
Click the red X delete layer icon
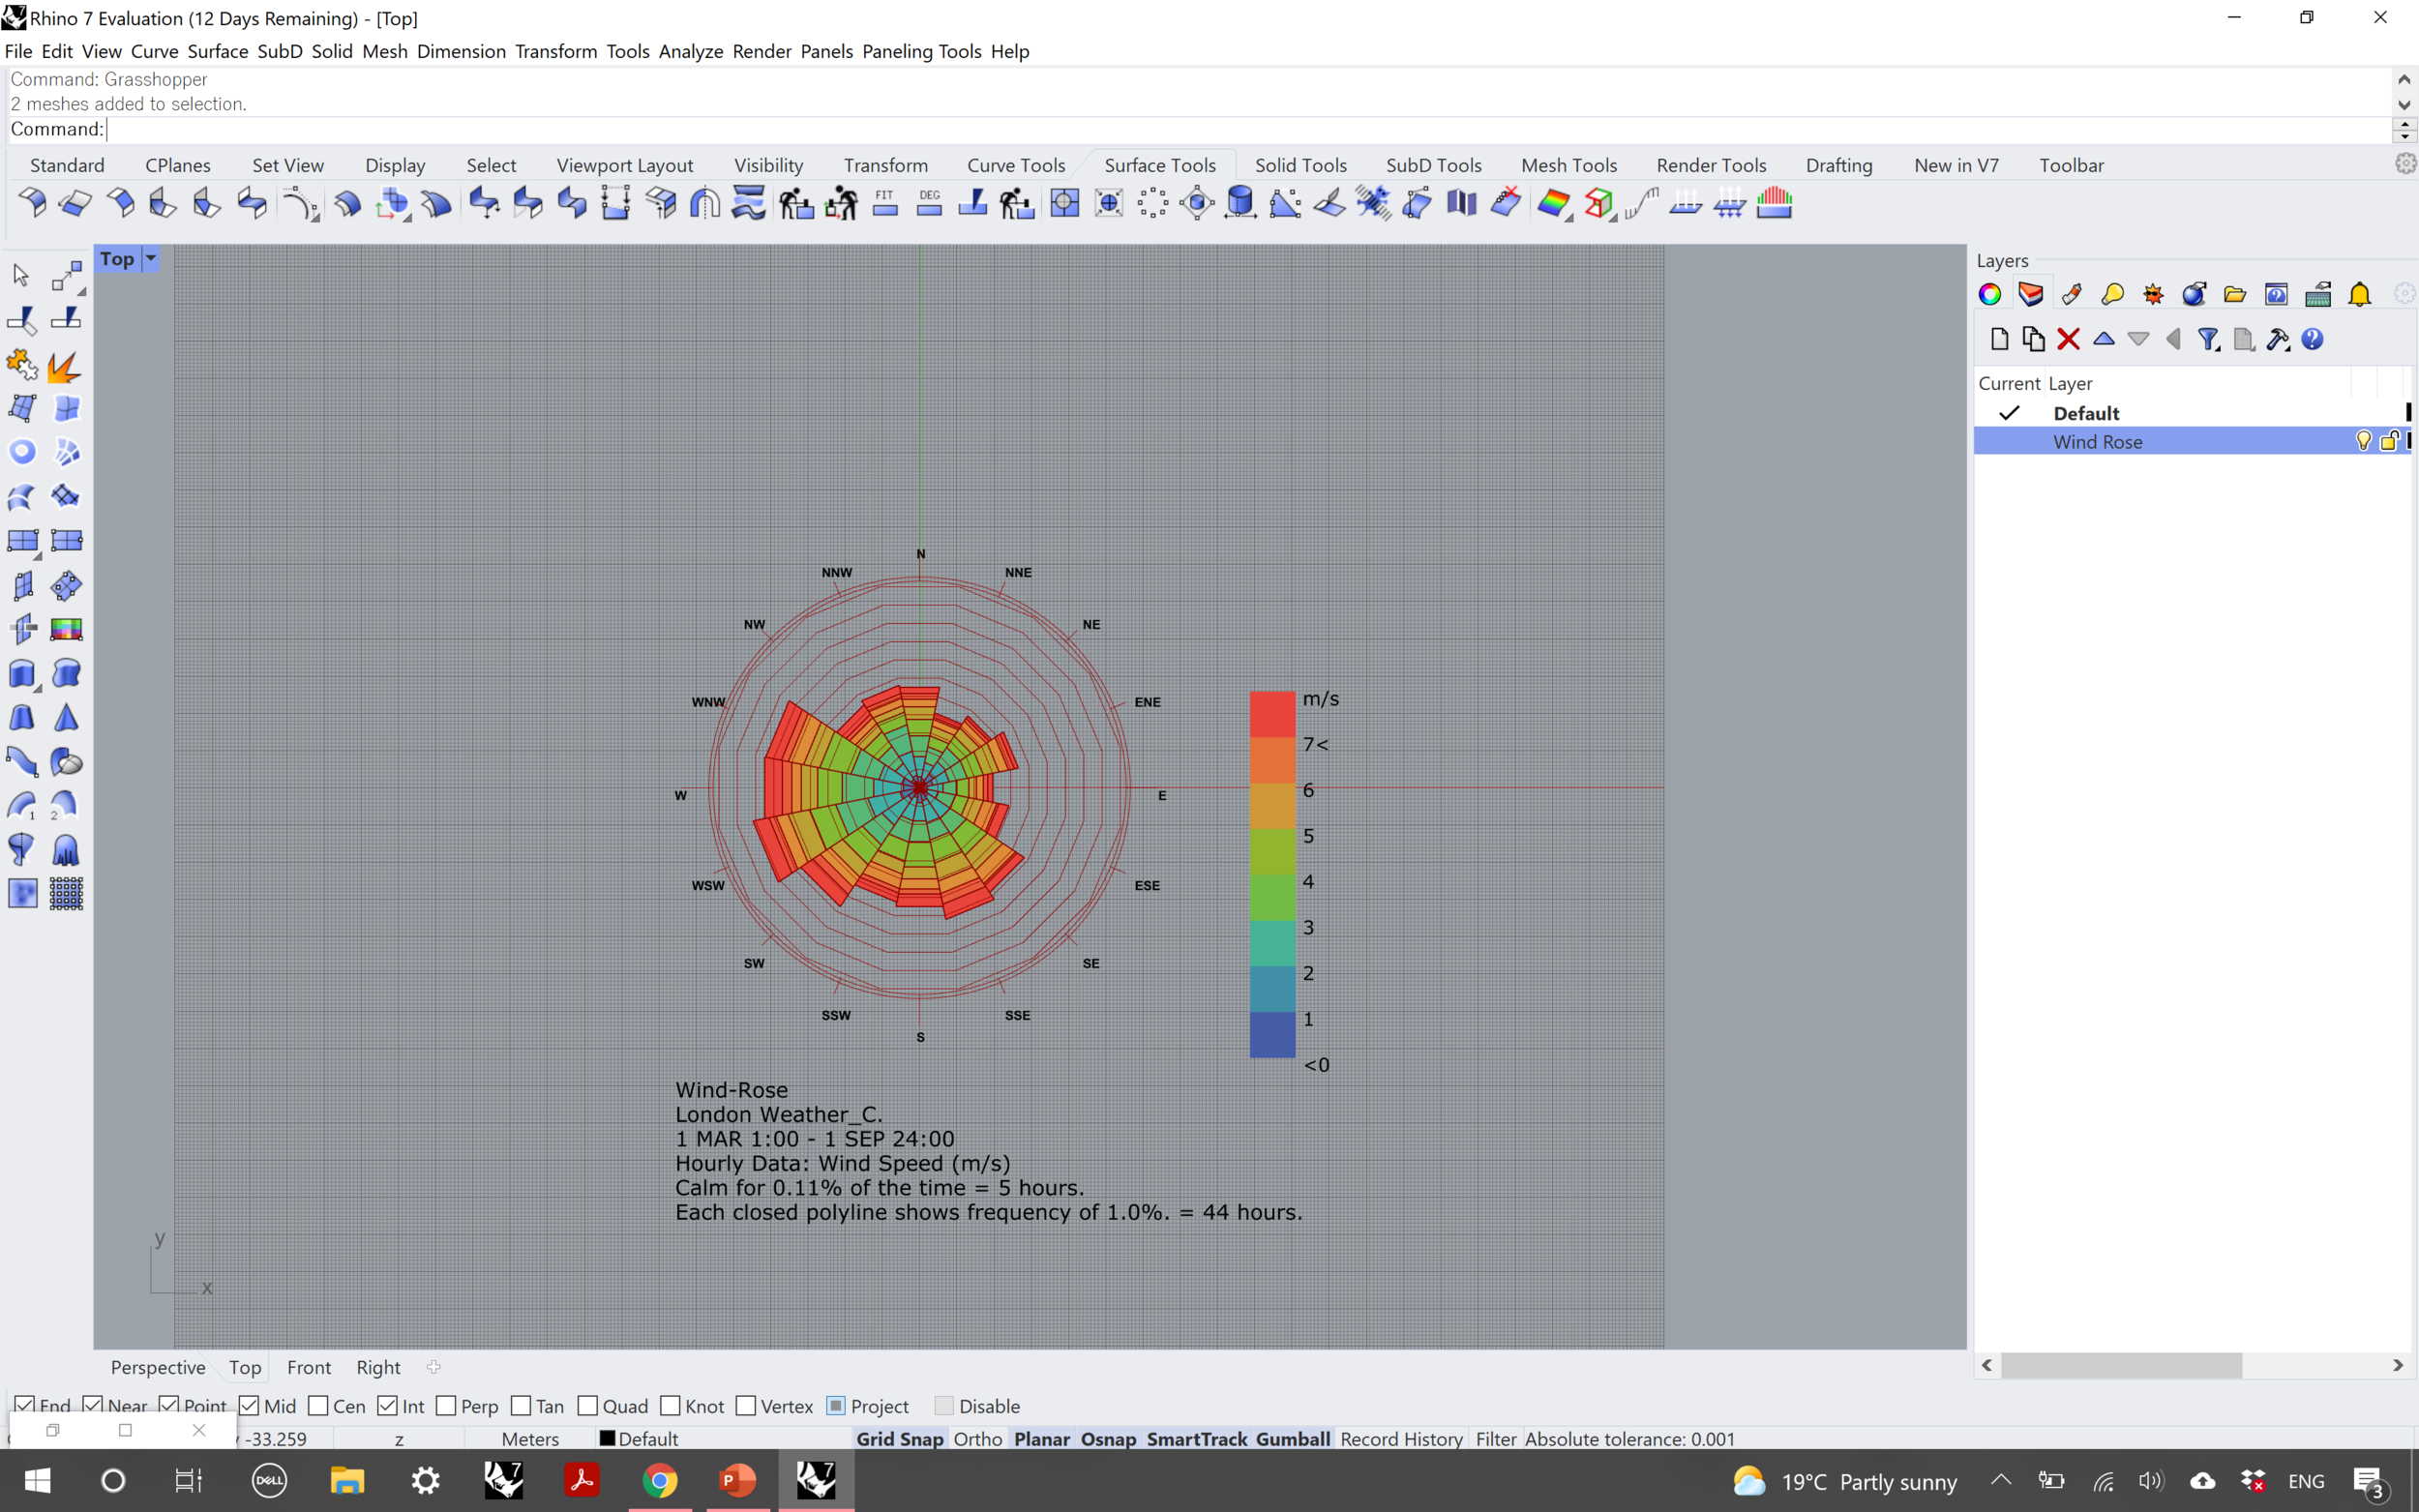pyautogui.click(x=2068, y=340)
